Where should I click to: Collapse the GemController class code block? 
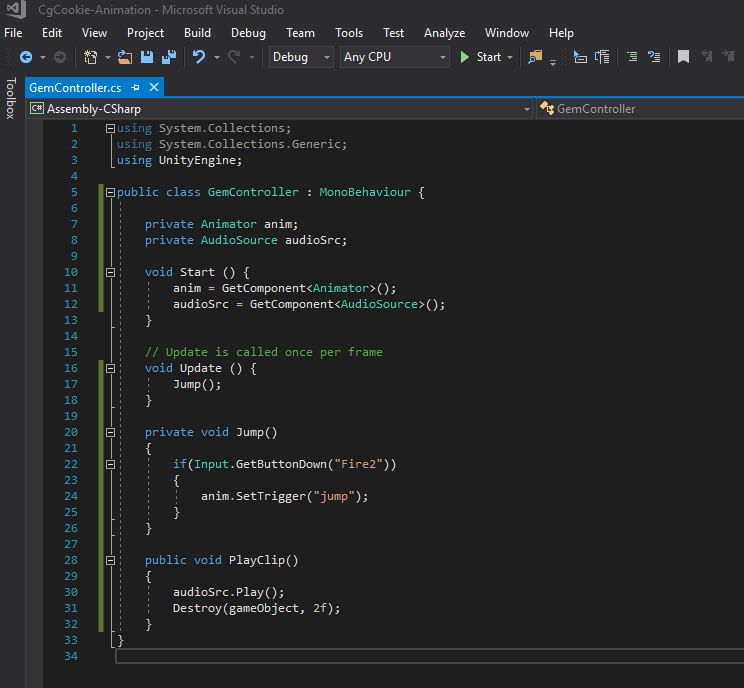click(x=110, y=192)
